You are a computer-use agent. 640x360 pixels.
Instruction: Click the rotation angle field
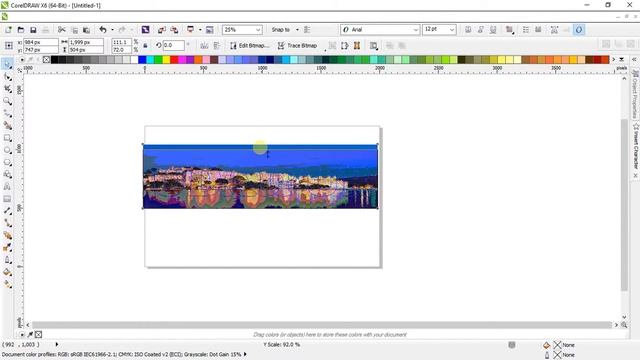[174, 45]
